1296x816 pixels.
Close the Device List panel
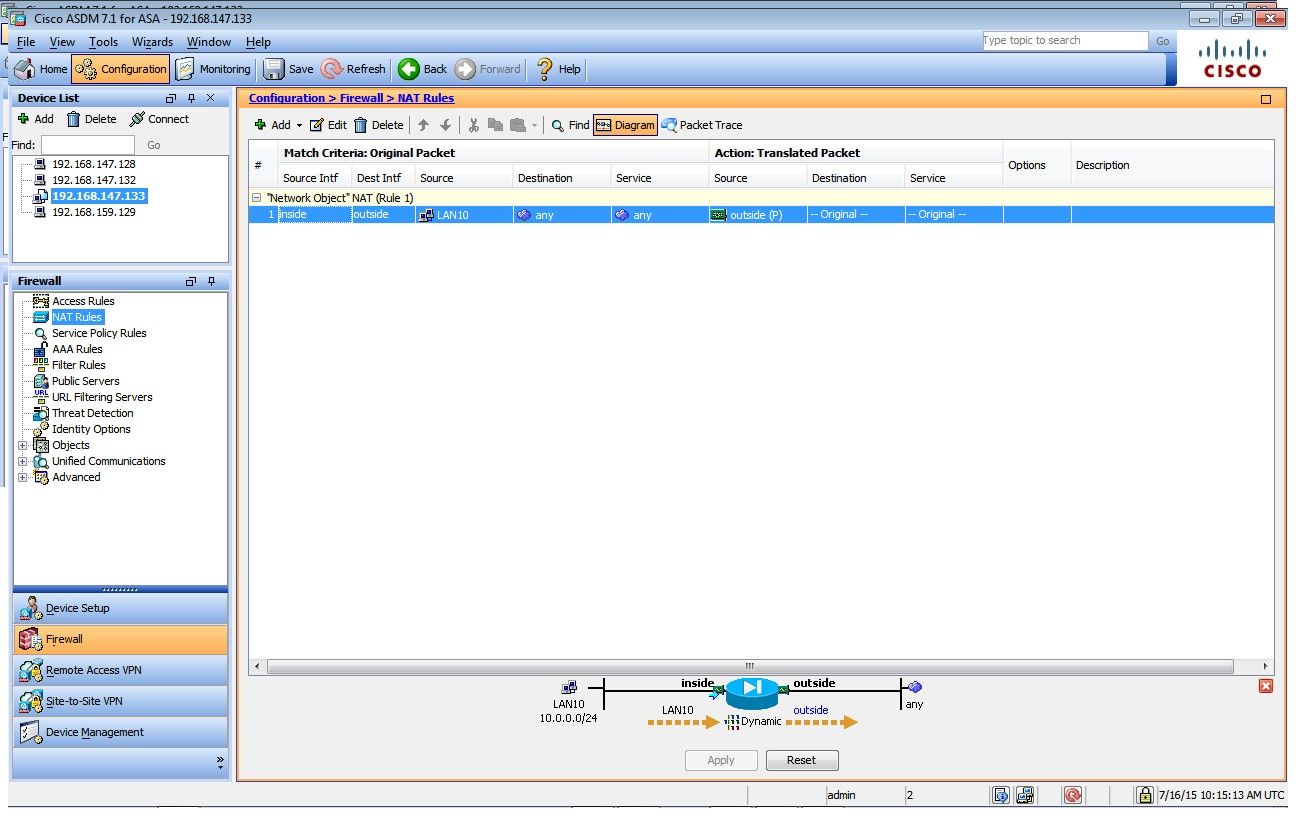pos(210,98)
